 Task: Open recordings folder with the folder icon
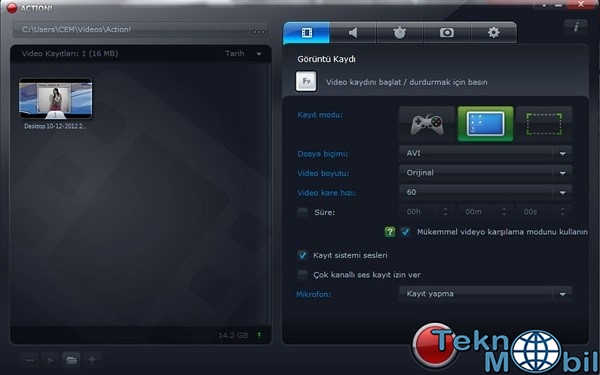tap(72, 360)
